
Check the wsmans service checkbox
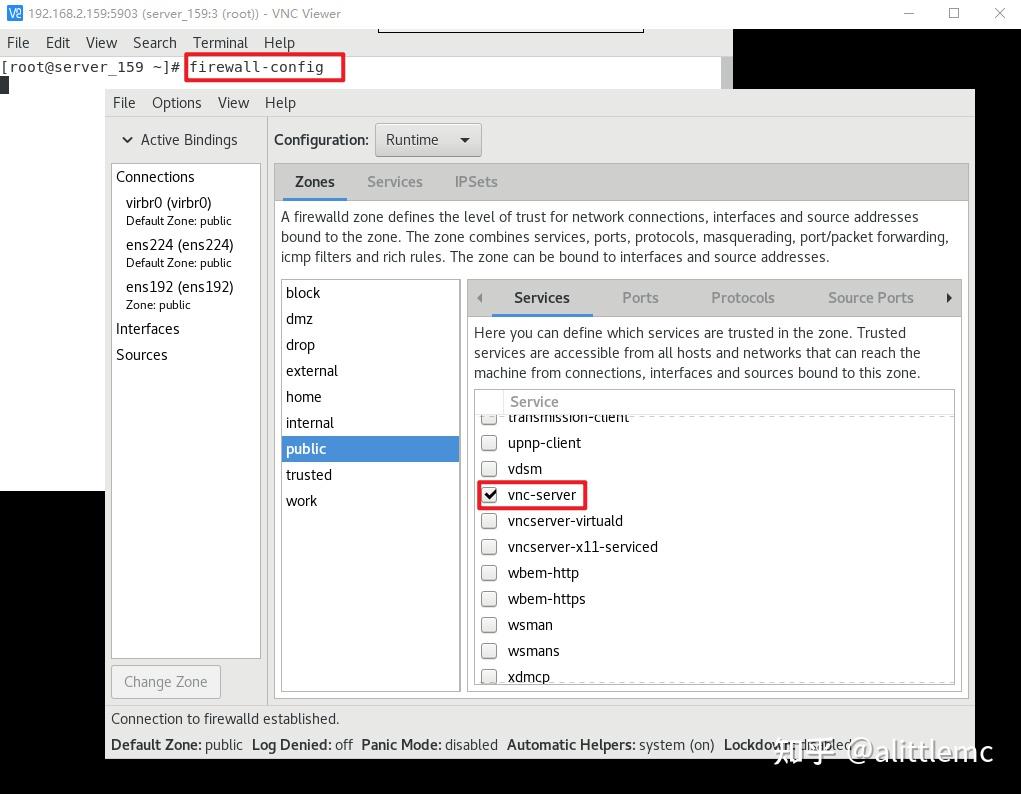tap(489, 651)
